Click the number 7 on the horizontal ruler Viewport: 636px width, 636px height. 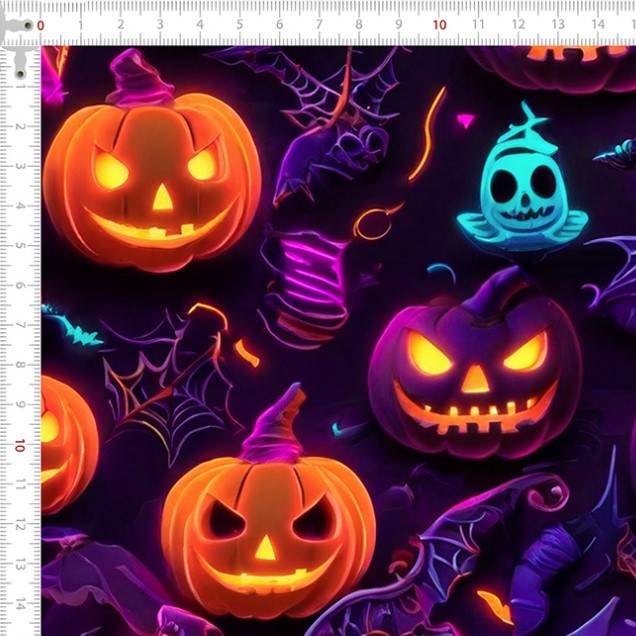pyautogui.click(x=319, y=24)
